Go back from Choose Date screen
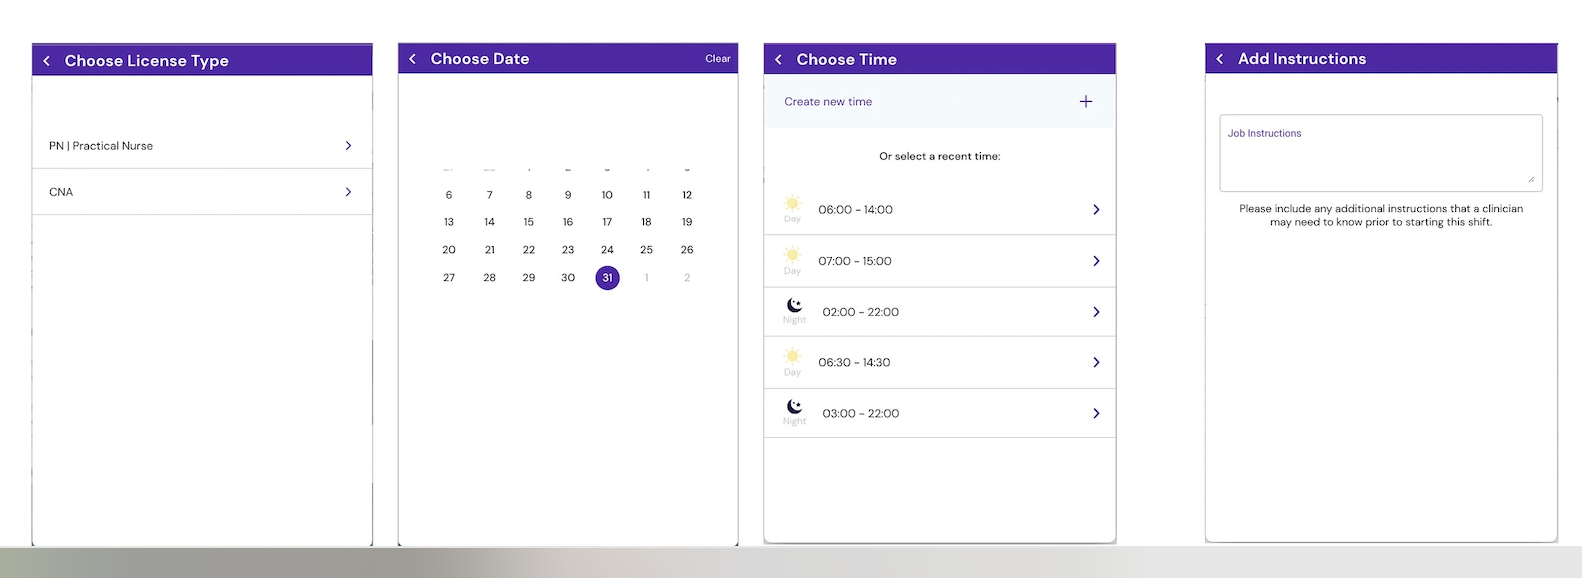The height and width of the screenshot is (578, 1582). [412, 59]
